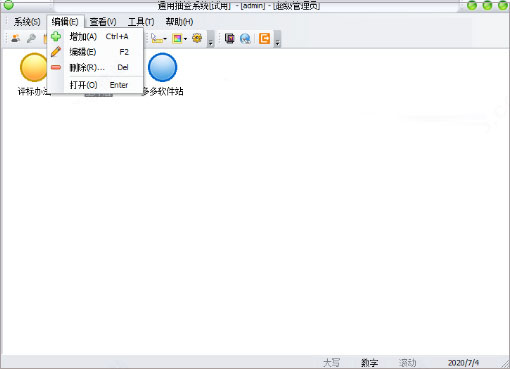Expand the first toolbar overflow arrow
Image resolution: width=510 pixels, height=369 pixels.
coord(210,39)
